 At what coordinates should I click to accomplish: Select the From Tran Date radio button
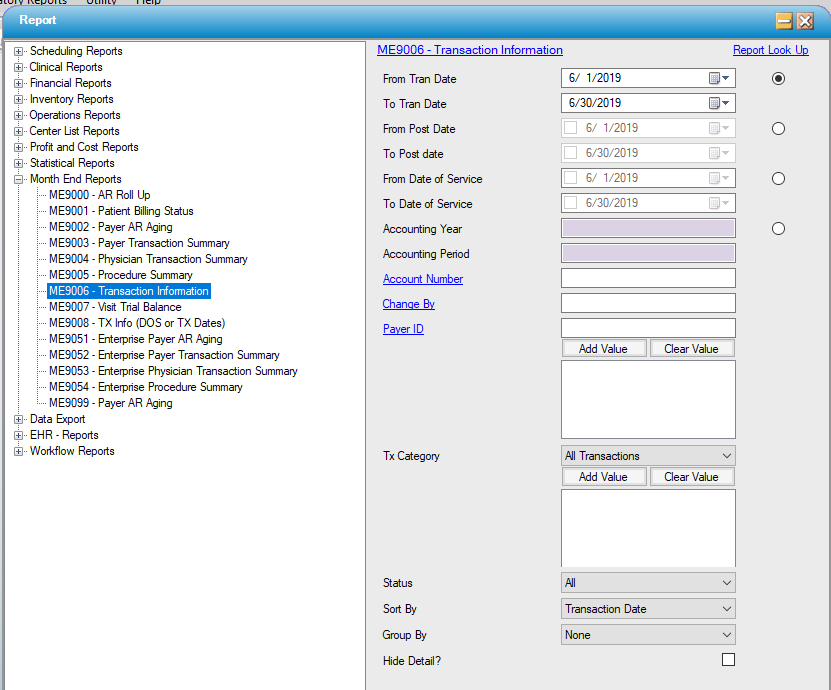[778, 78]
